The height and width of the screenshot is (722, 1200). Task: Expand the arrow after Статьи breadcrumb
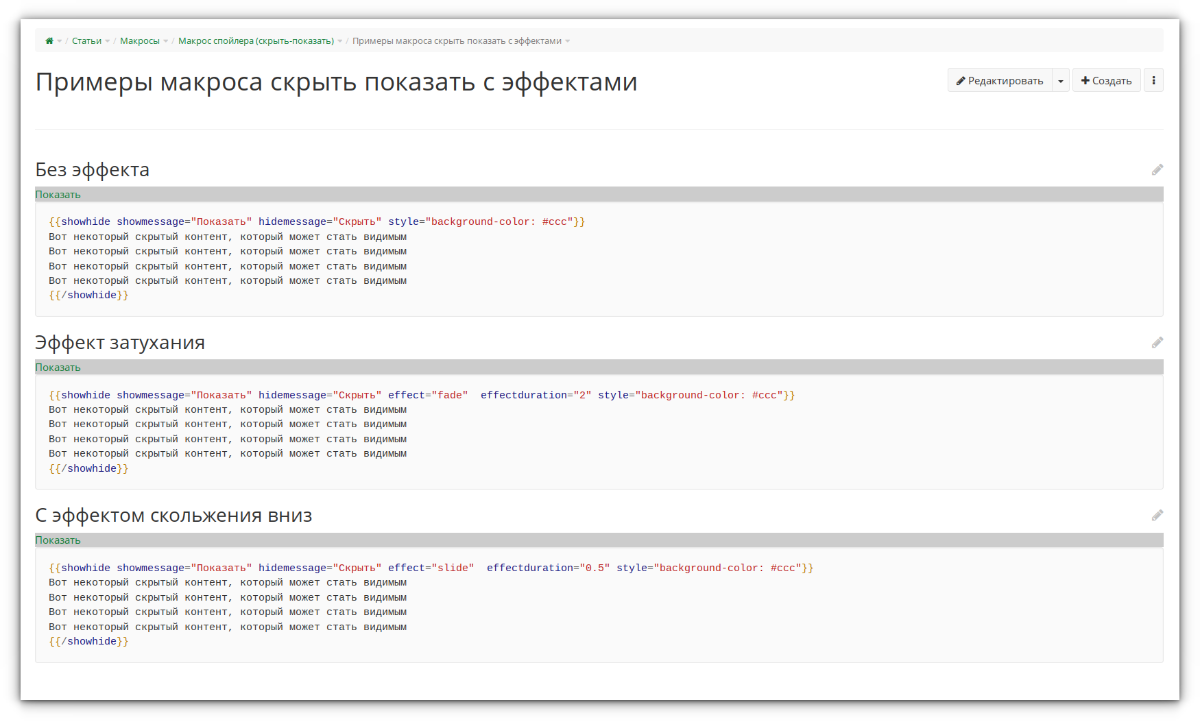click(107, 41)
